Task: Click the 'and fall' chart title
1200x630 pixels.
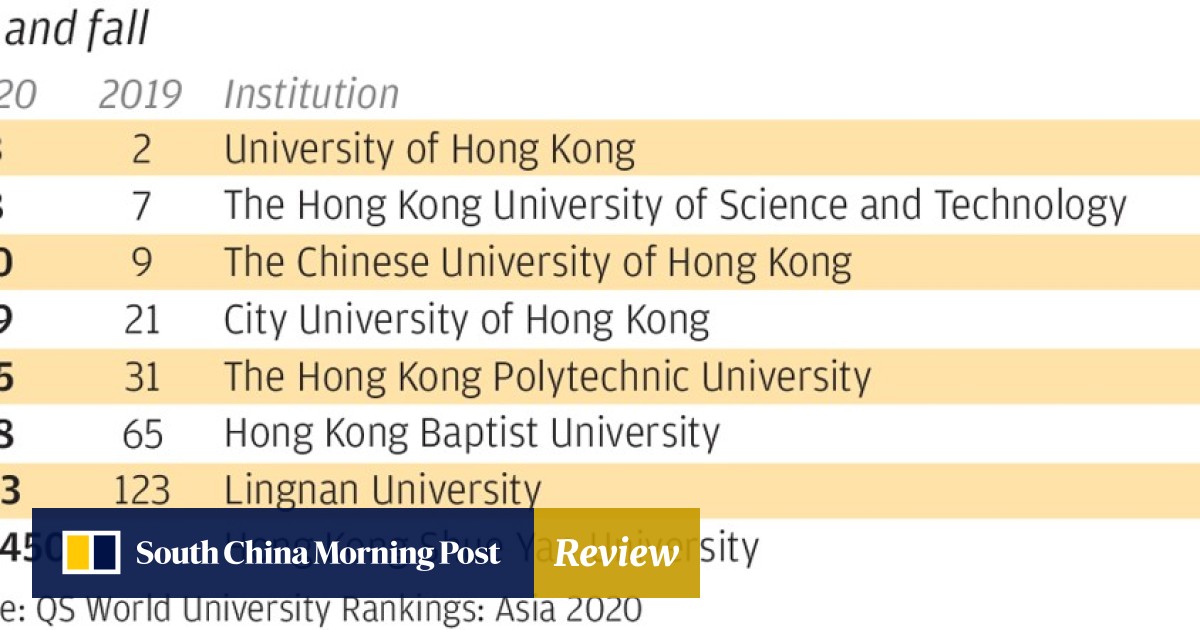Action: 77,30
